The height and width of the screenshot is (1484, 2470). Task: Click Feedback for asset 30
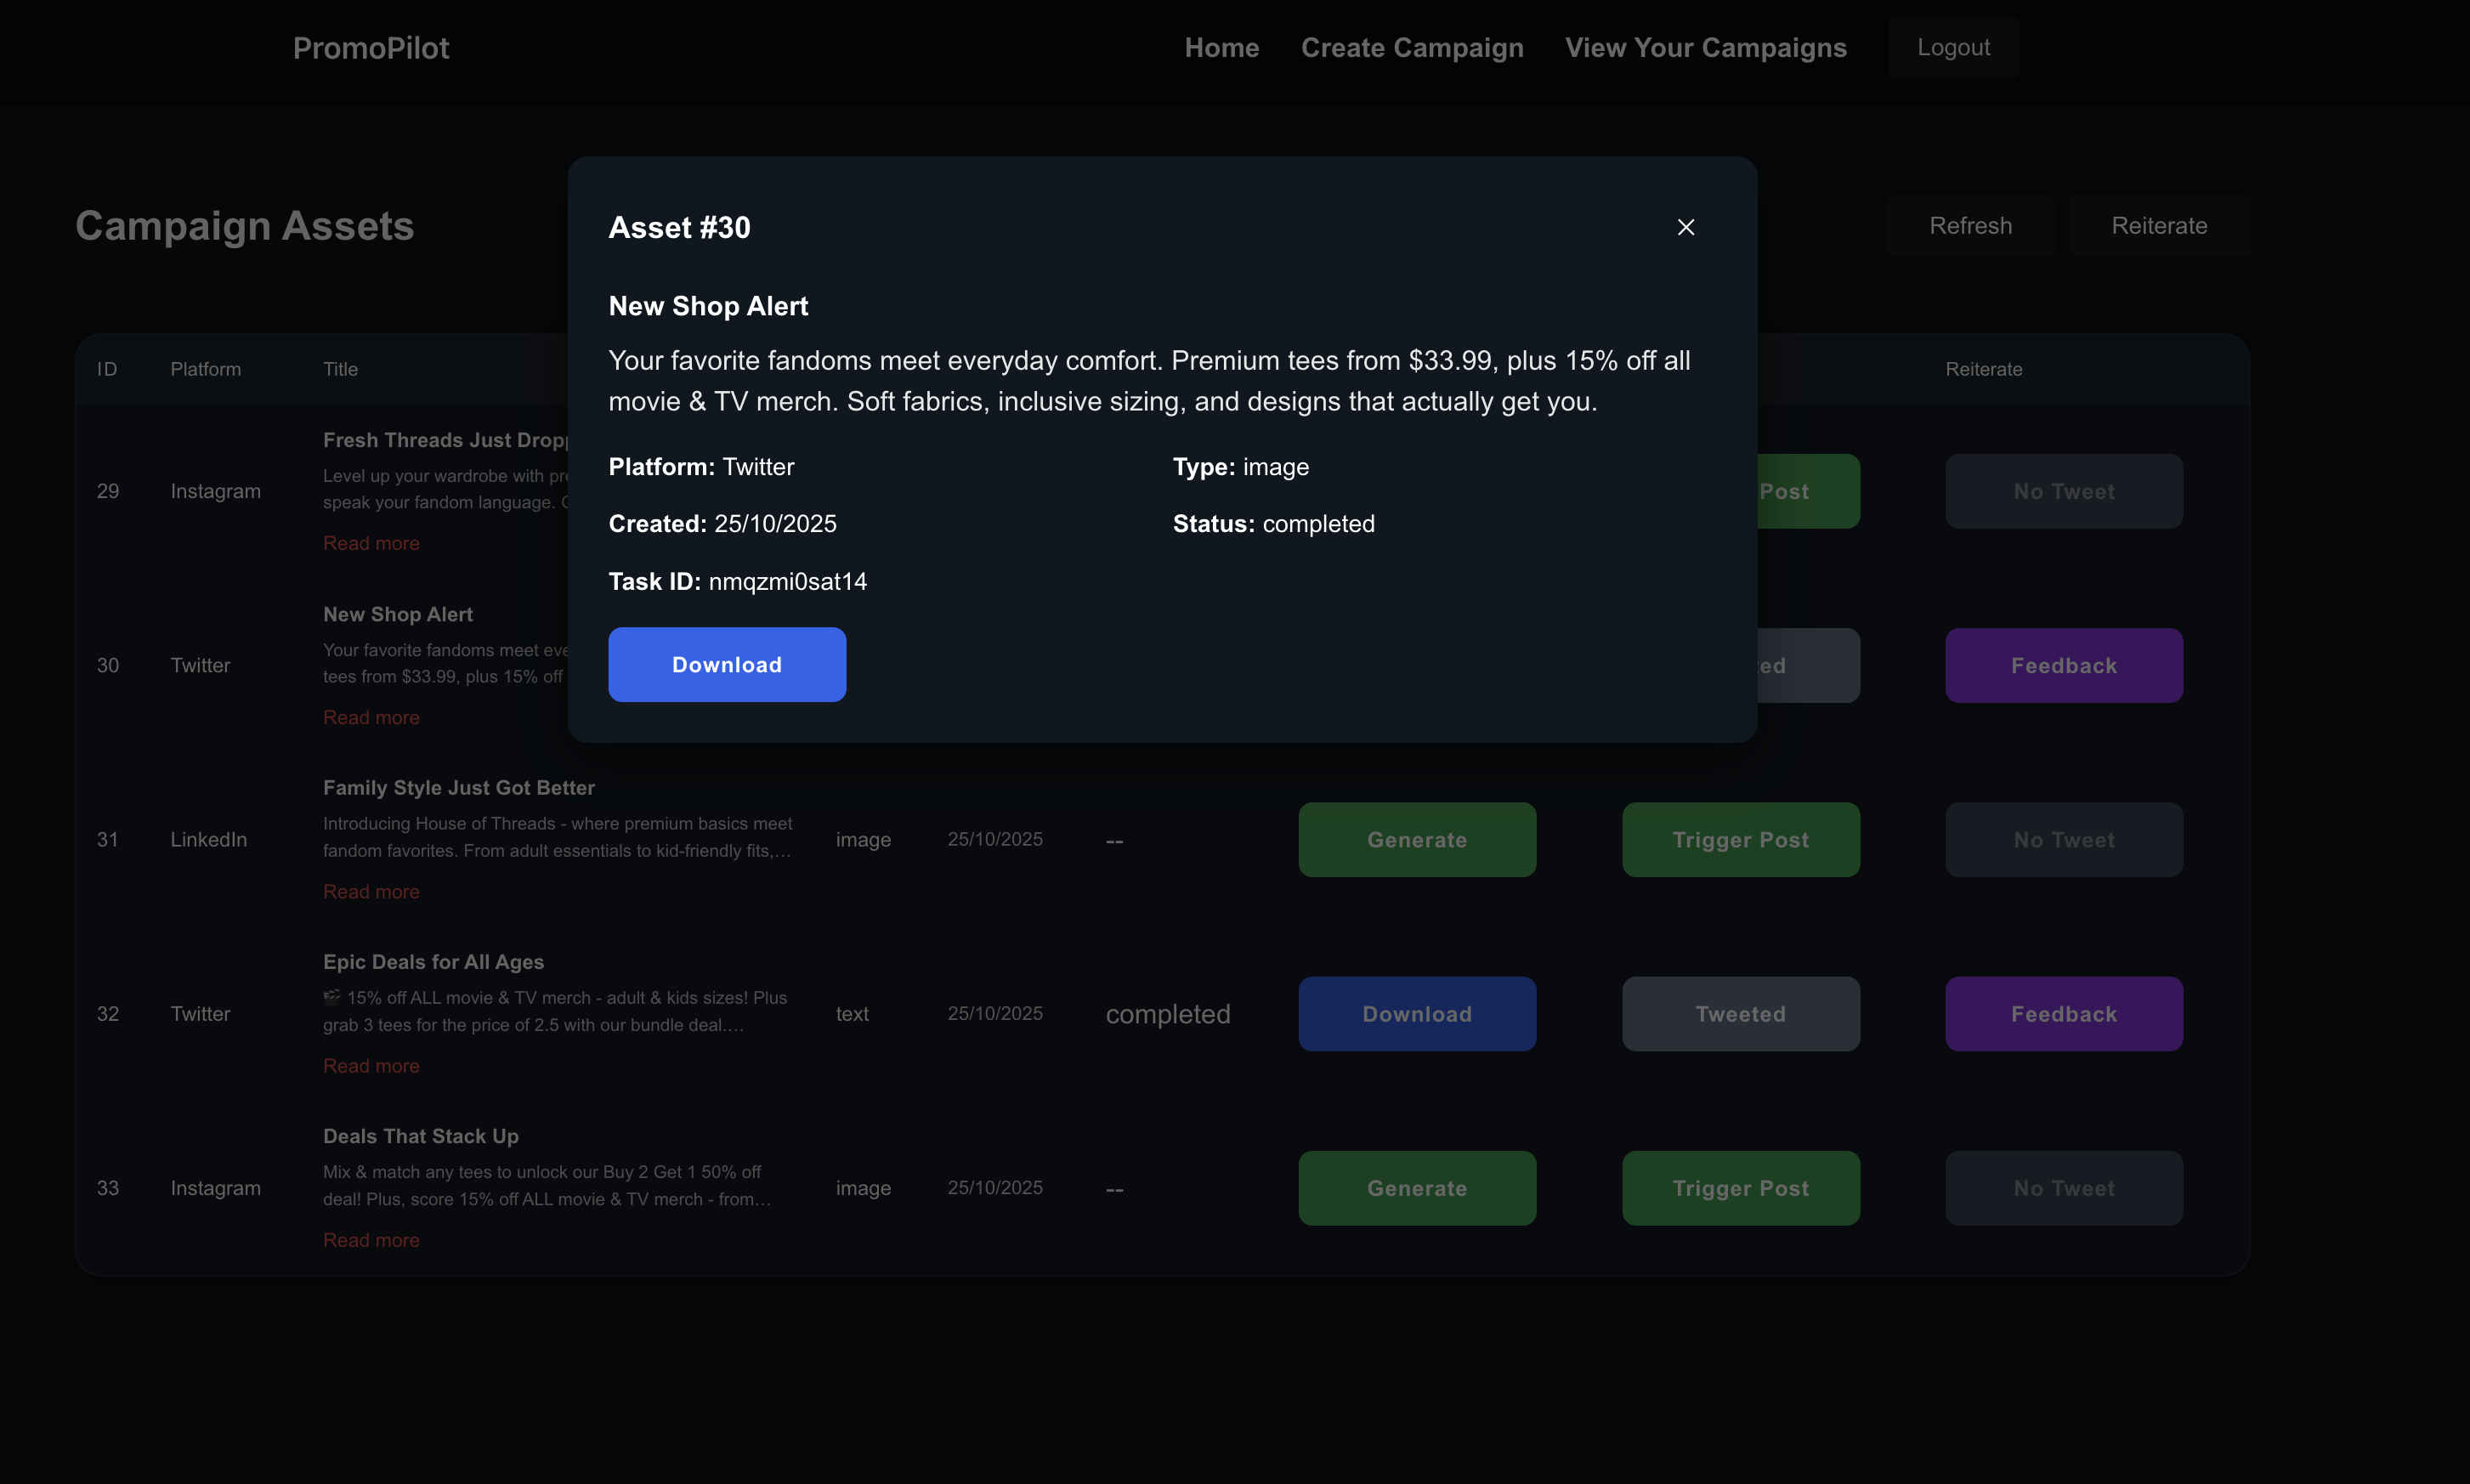[x=2063, y=666]
